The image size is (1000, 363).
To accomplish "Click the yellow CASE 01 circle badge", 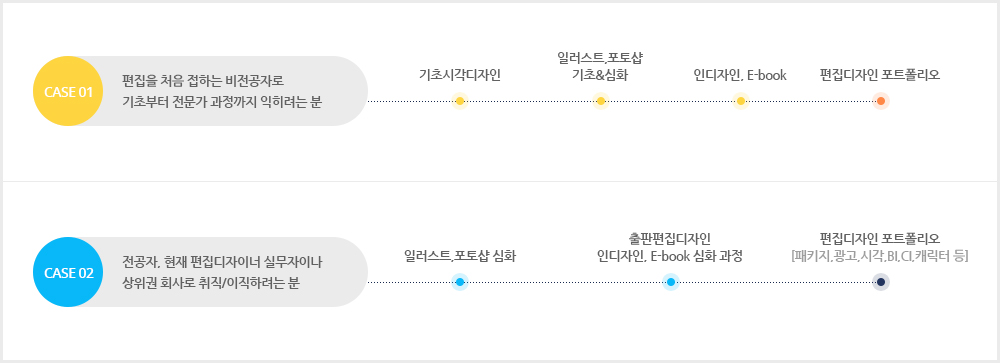I will coord(68,91).
